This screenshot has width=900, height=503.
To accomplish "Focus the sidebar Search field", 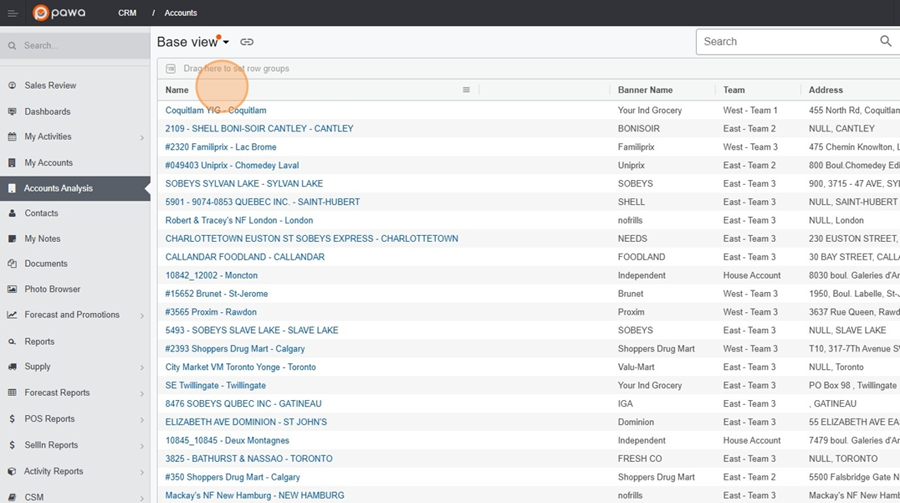I will coord(75,45).
